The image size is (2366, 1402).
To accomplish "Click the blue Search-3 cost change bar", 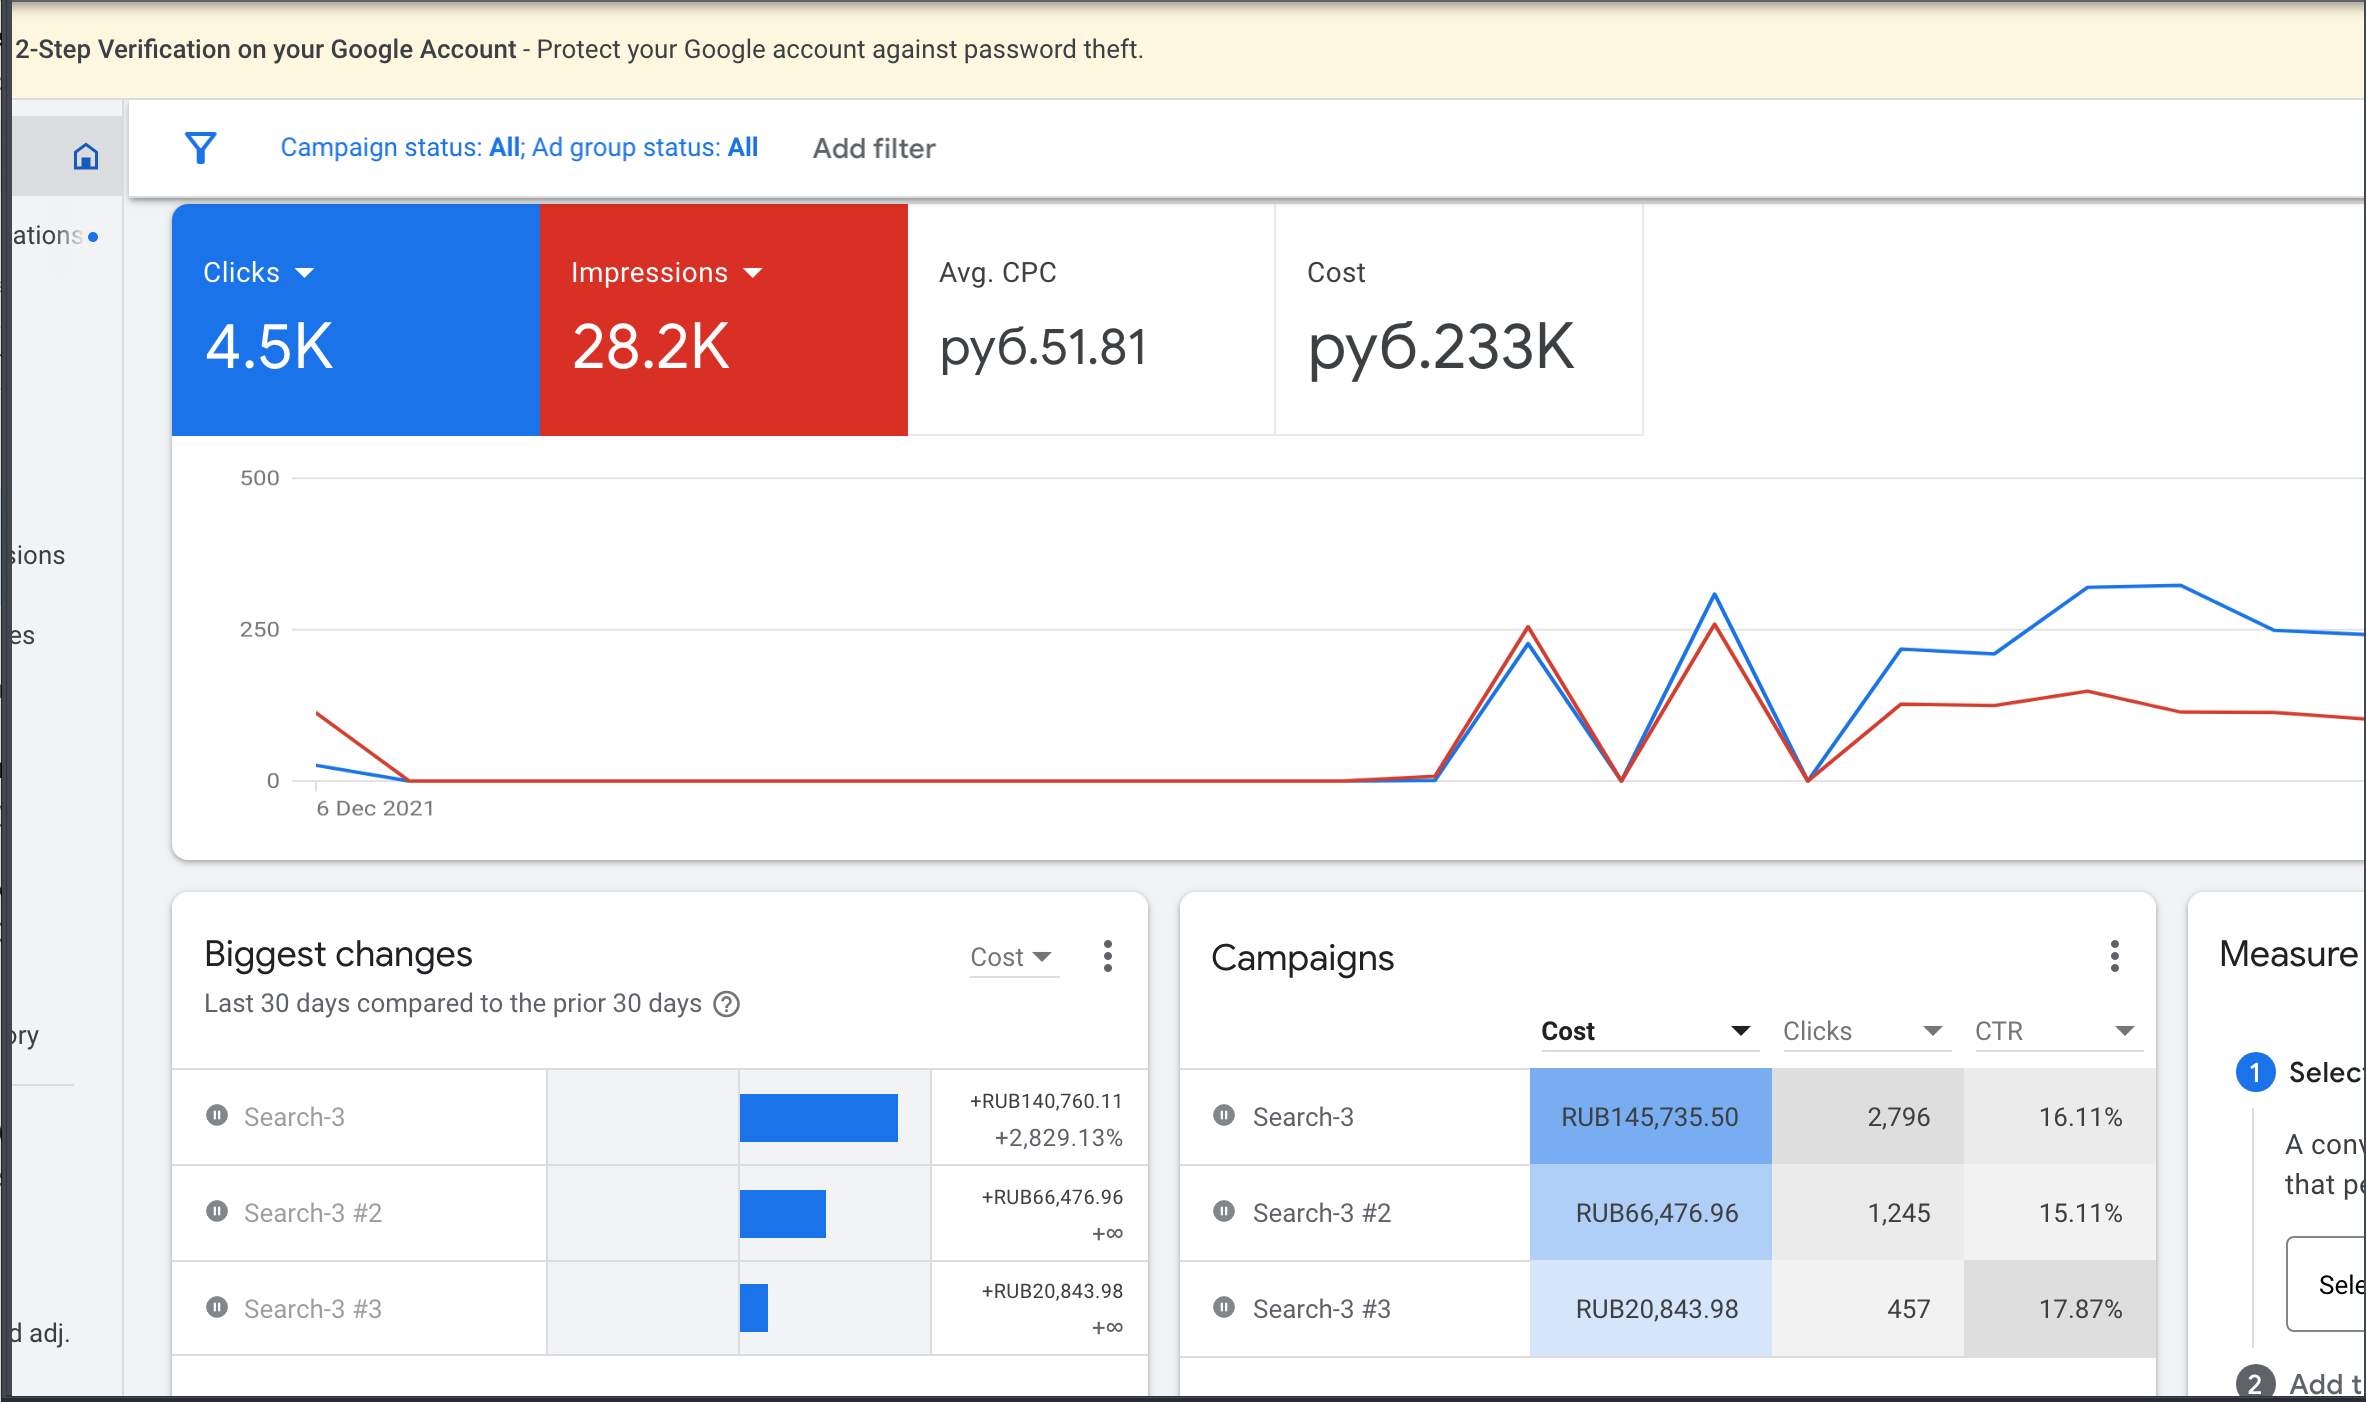I will click(x=818, y=1117).
